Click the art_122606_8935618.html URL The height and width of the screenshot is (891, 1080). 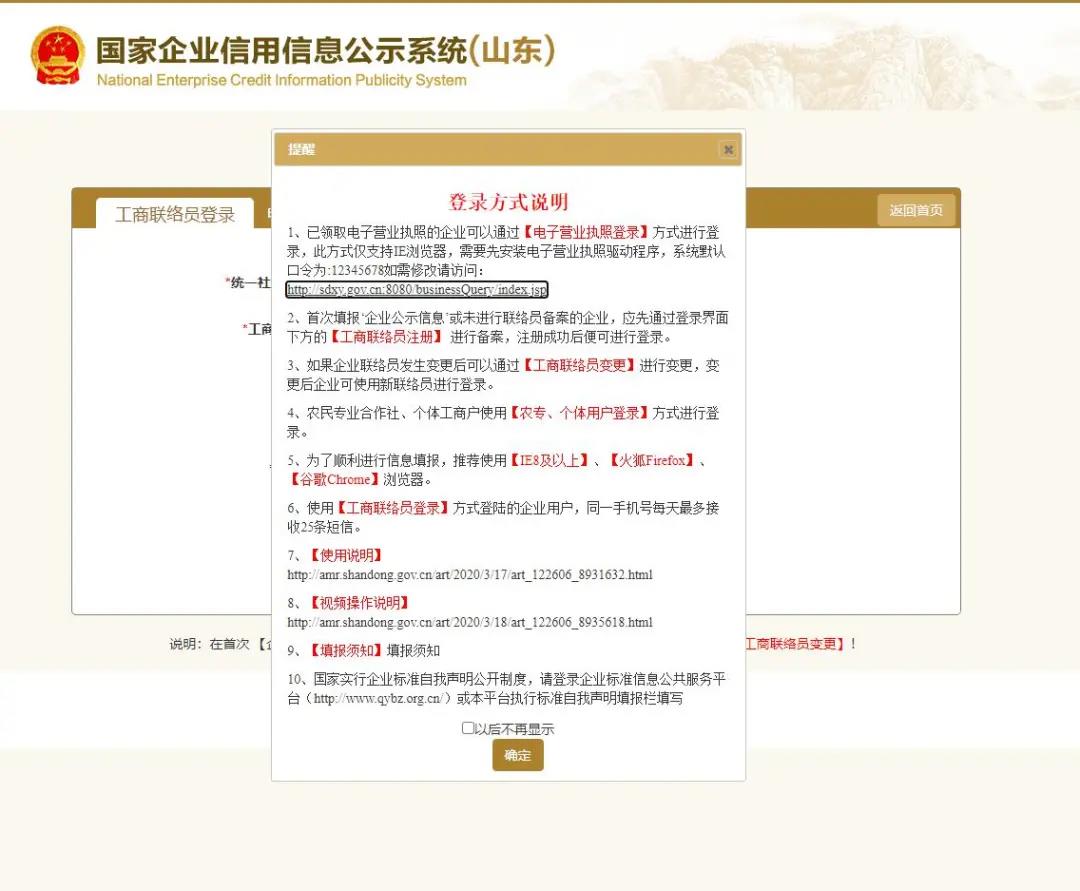click(x=470, y=622)
